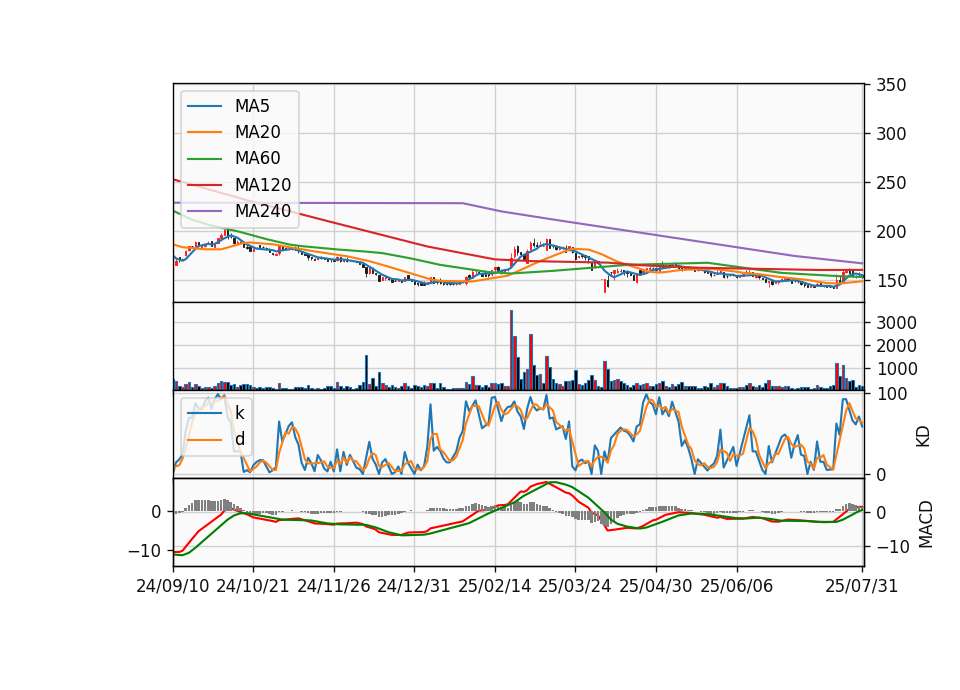The width and height of the screenshot is (960, 690).
Task: Click the 24/09/10 date tick label
Action: click(172, 586)
